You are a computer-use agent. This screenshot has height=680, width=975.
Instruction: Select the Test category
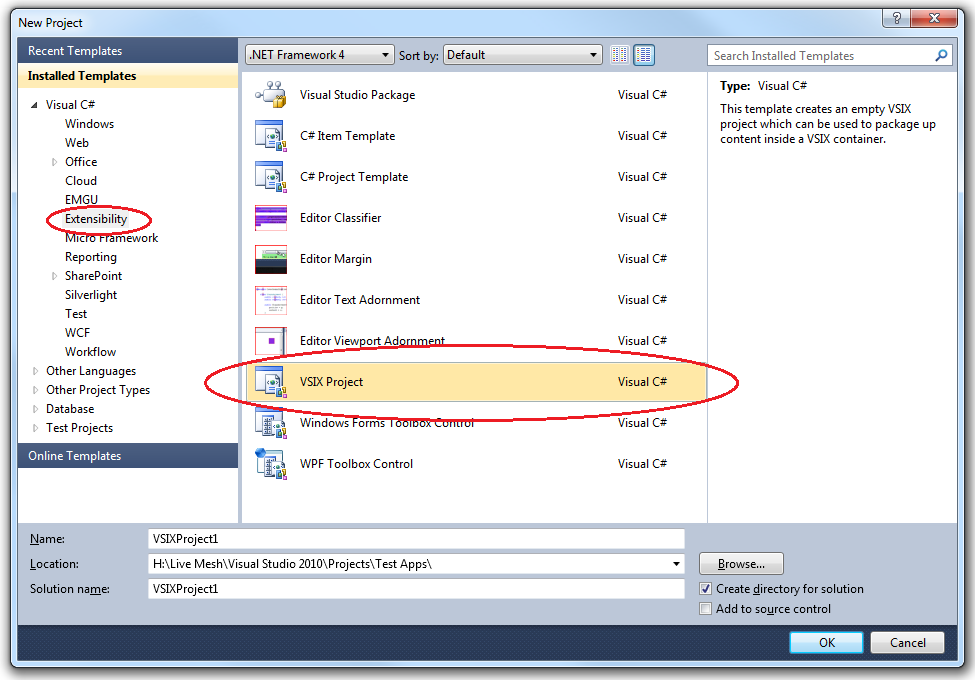point(76,314)
